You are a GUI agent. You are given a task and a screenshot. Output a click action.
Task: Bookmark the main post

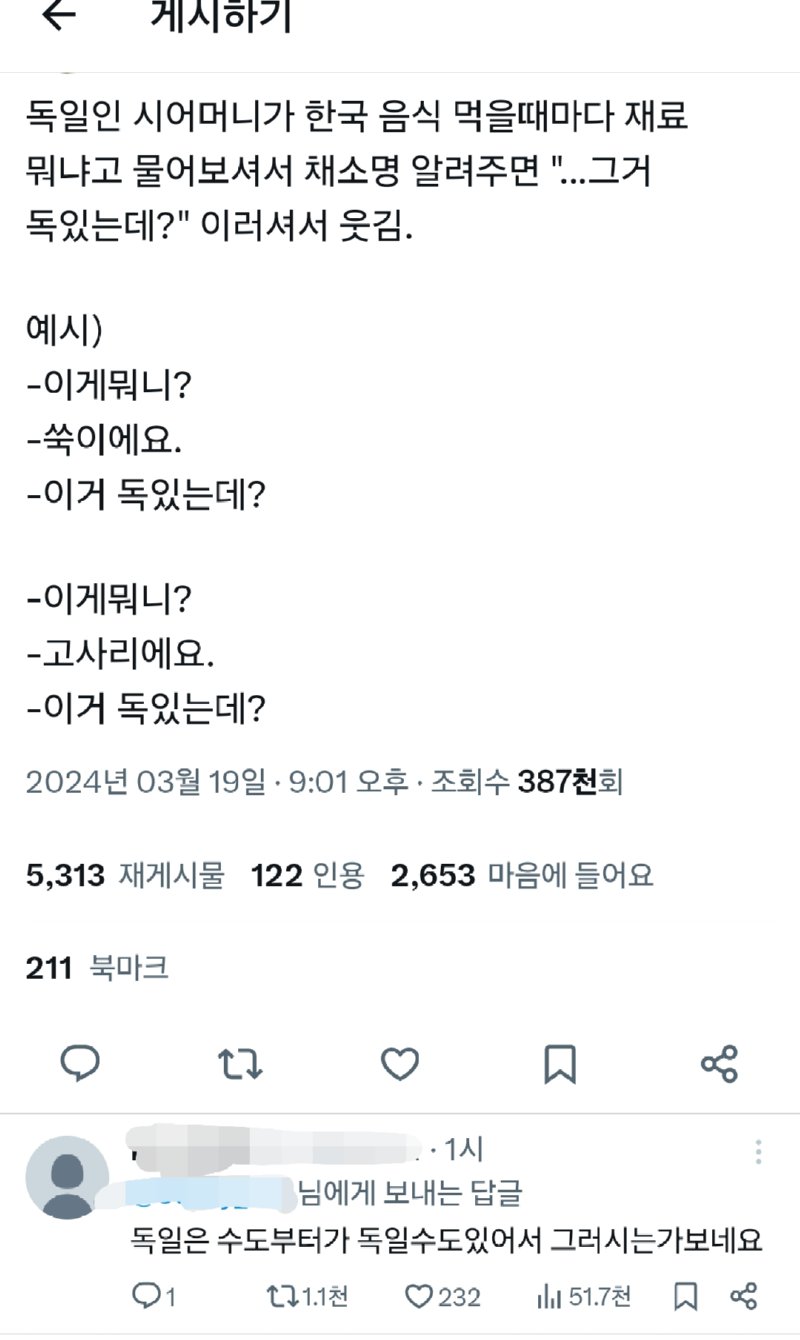pyautogui.click(x=560, y=1064)
